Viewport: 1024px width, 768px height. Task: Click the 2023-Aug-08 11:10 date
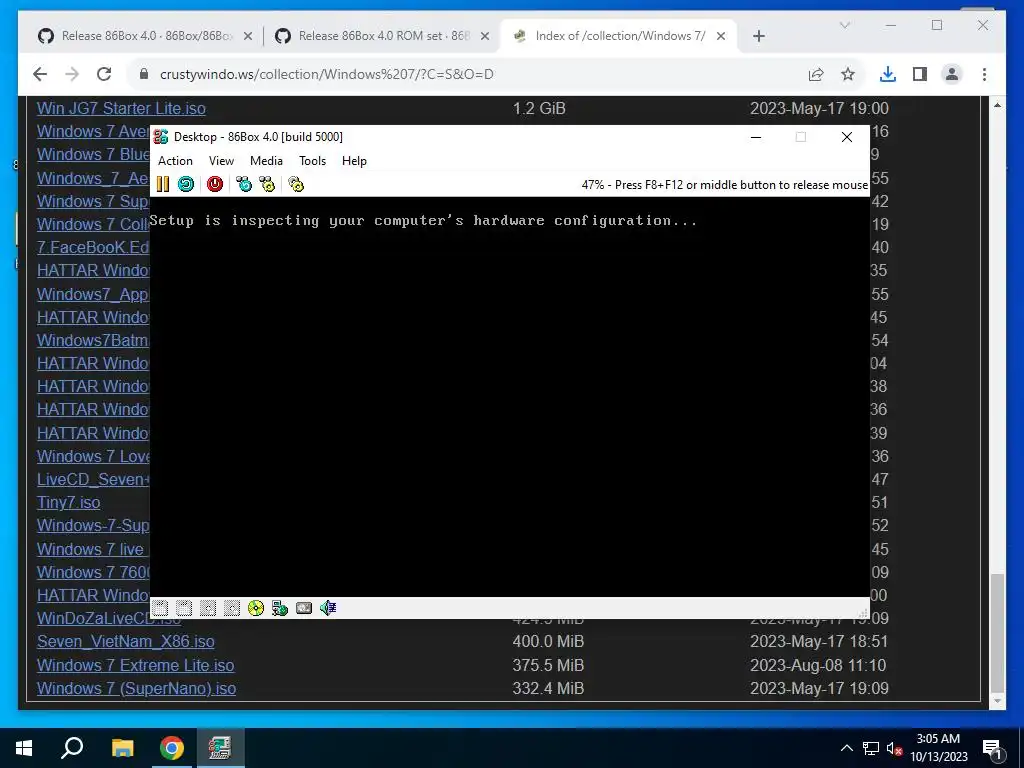[x=818, y=665]
